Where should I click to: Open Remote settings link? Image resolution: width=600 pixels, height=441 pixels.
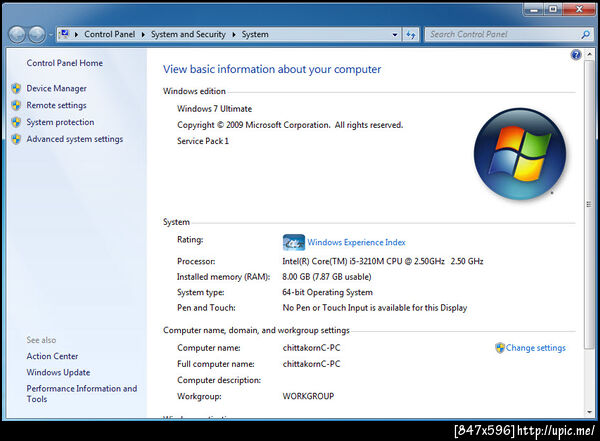[x=56, y=105]
